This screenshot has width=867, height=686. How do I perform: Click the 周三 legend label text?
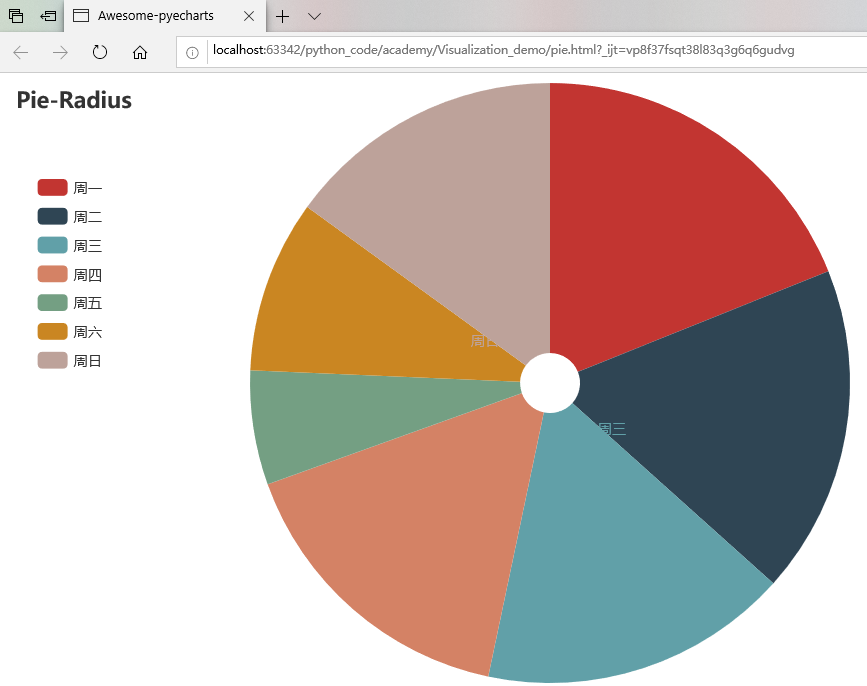(87, 245)
